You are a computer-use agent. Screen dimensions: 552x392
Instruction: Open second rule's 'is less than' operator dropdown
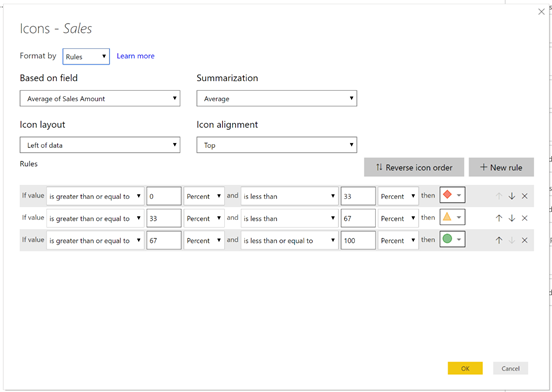pos(289,218)
